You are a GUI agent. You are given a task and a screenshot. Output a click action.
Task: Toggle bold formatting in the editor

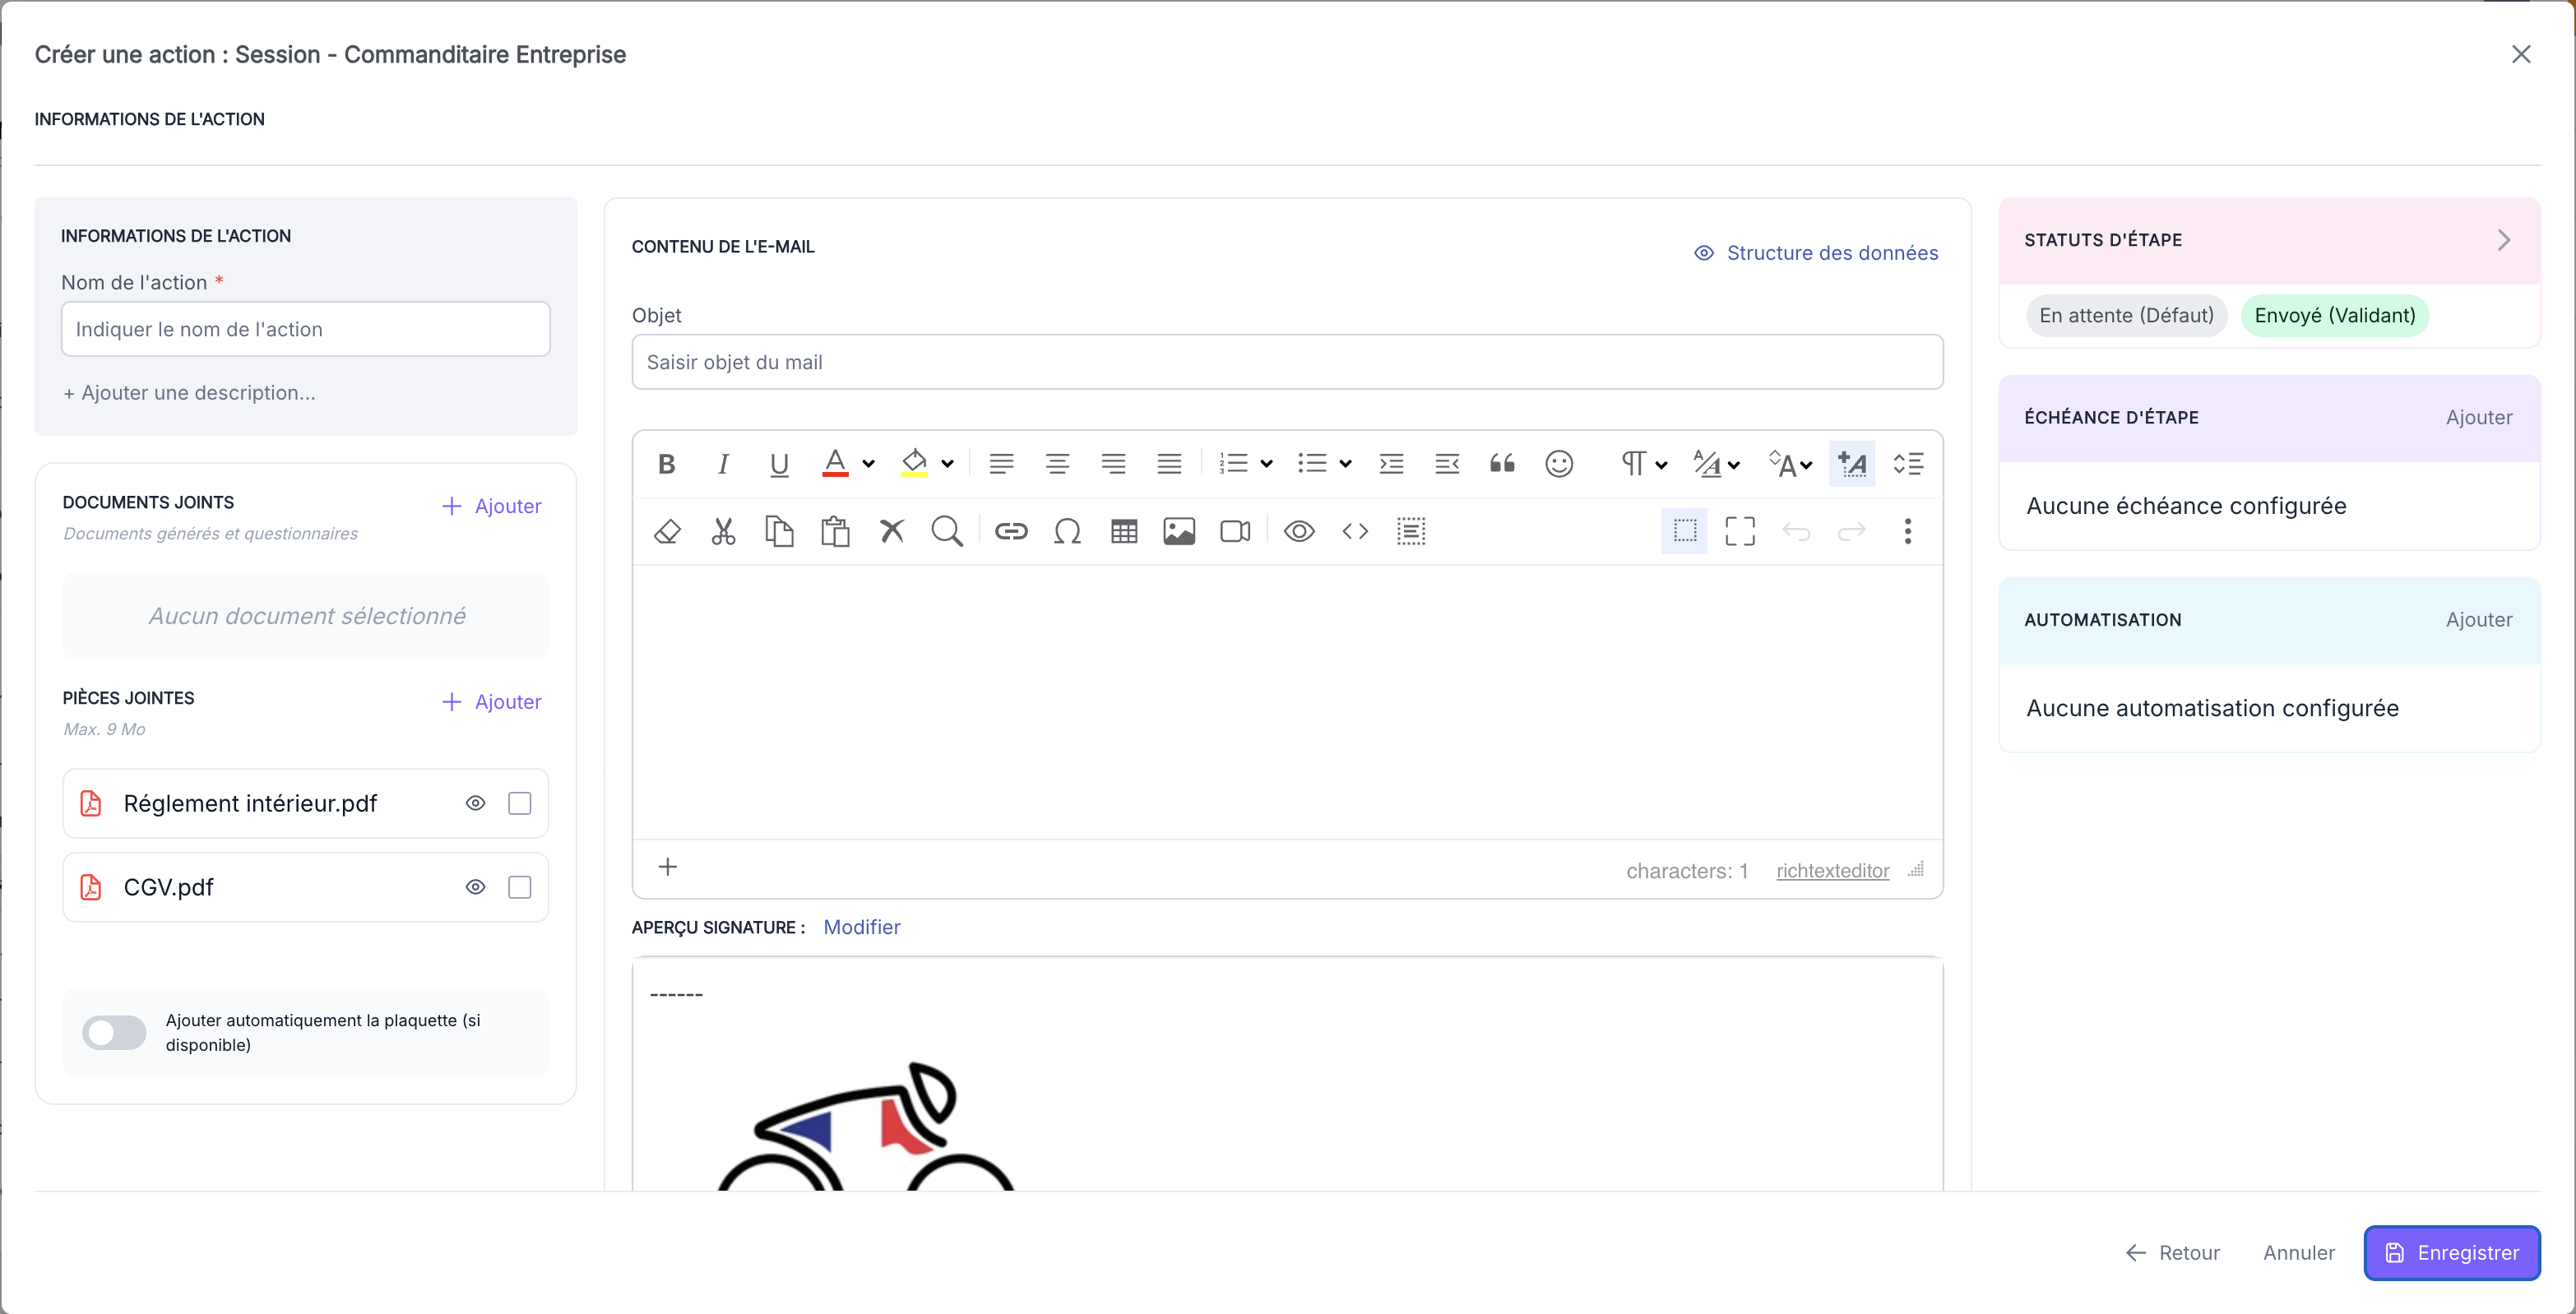point(667,464)
